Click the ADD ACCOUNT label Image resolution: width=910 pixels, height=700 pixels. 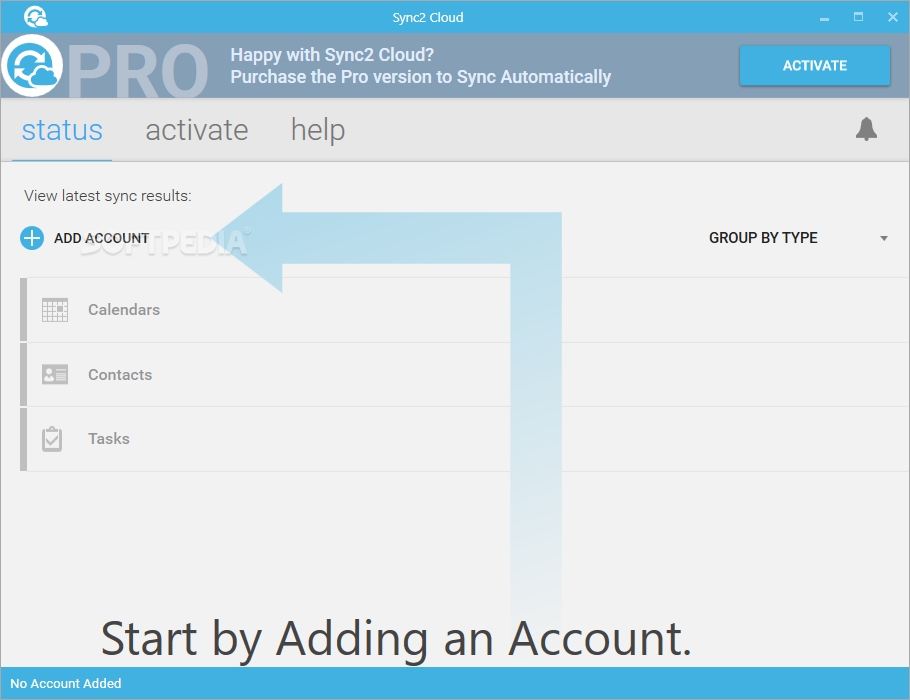[x=102, y=238]
